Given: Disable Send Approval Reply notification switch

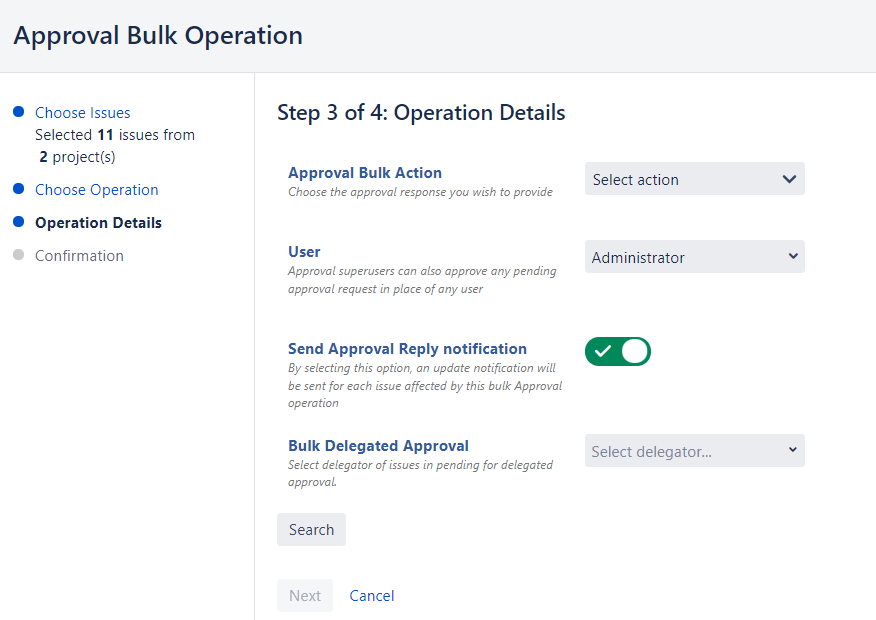Looking at the screenshot, I should click(618, 351).
